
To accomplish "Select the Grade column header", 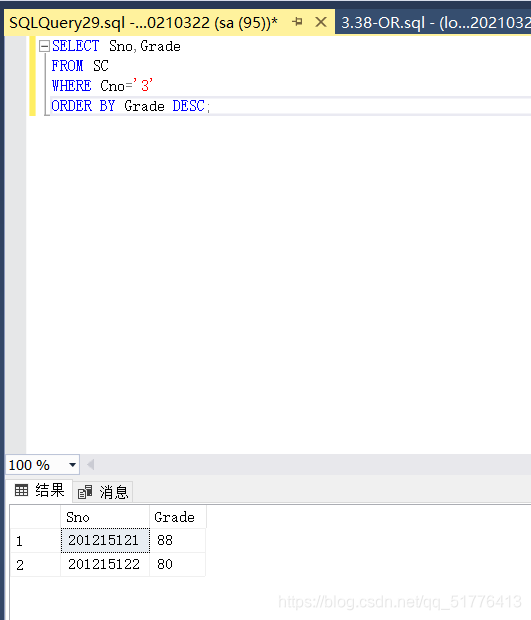I will click(x=178, y=517).
